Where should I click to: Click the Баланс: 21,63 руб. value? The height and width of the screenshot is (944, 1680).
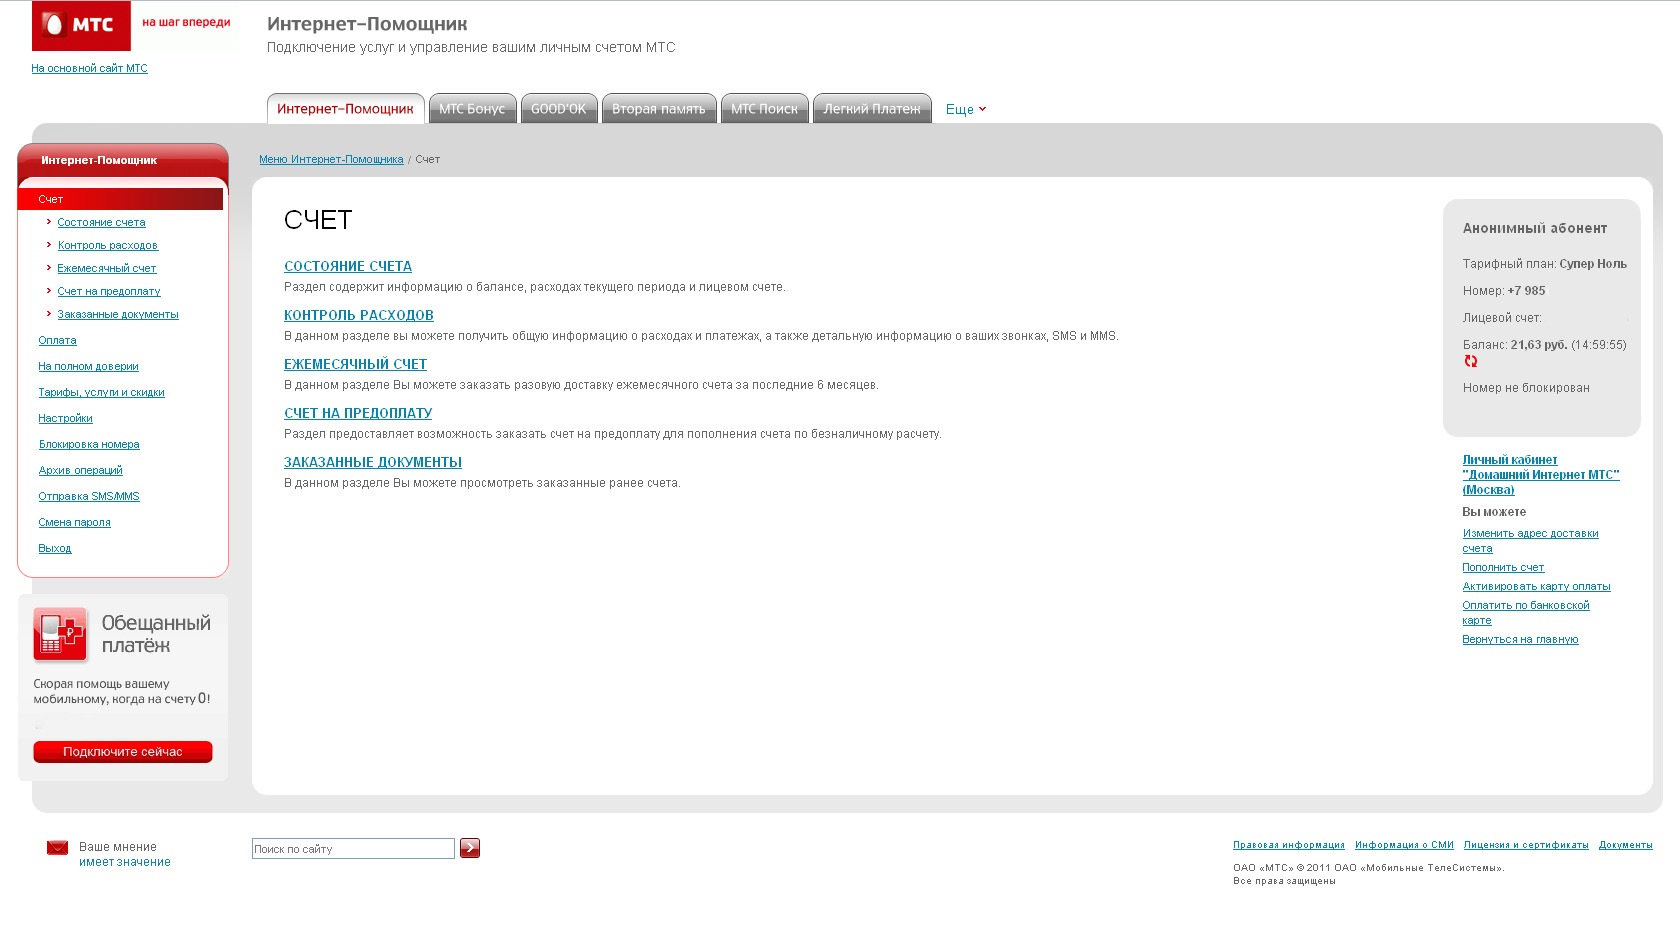pyautogui.click(x=1544, y=345)
